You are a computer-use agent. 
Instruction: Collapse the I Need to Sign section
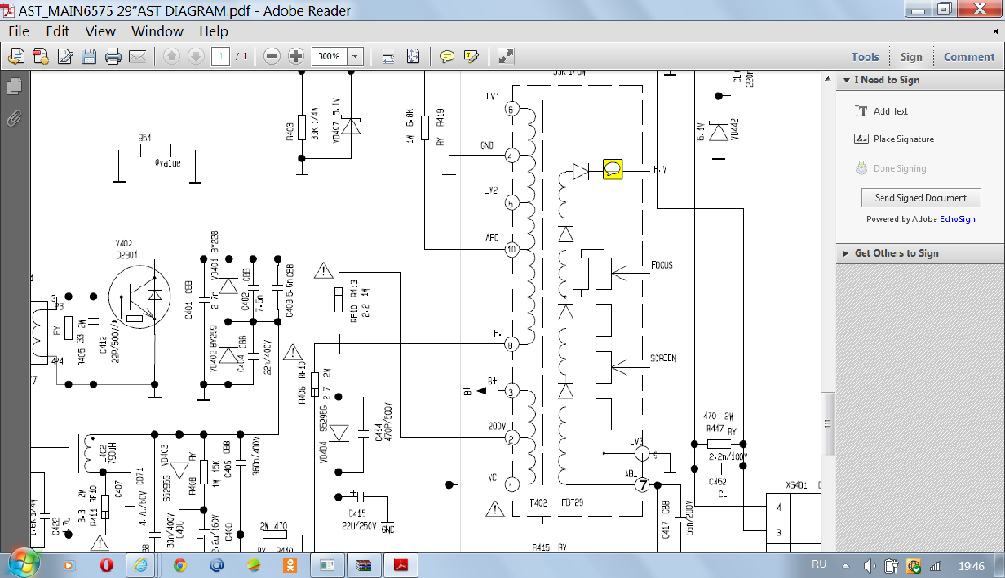click(x=847, y=80)
